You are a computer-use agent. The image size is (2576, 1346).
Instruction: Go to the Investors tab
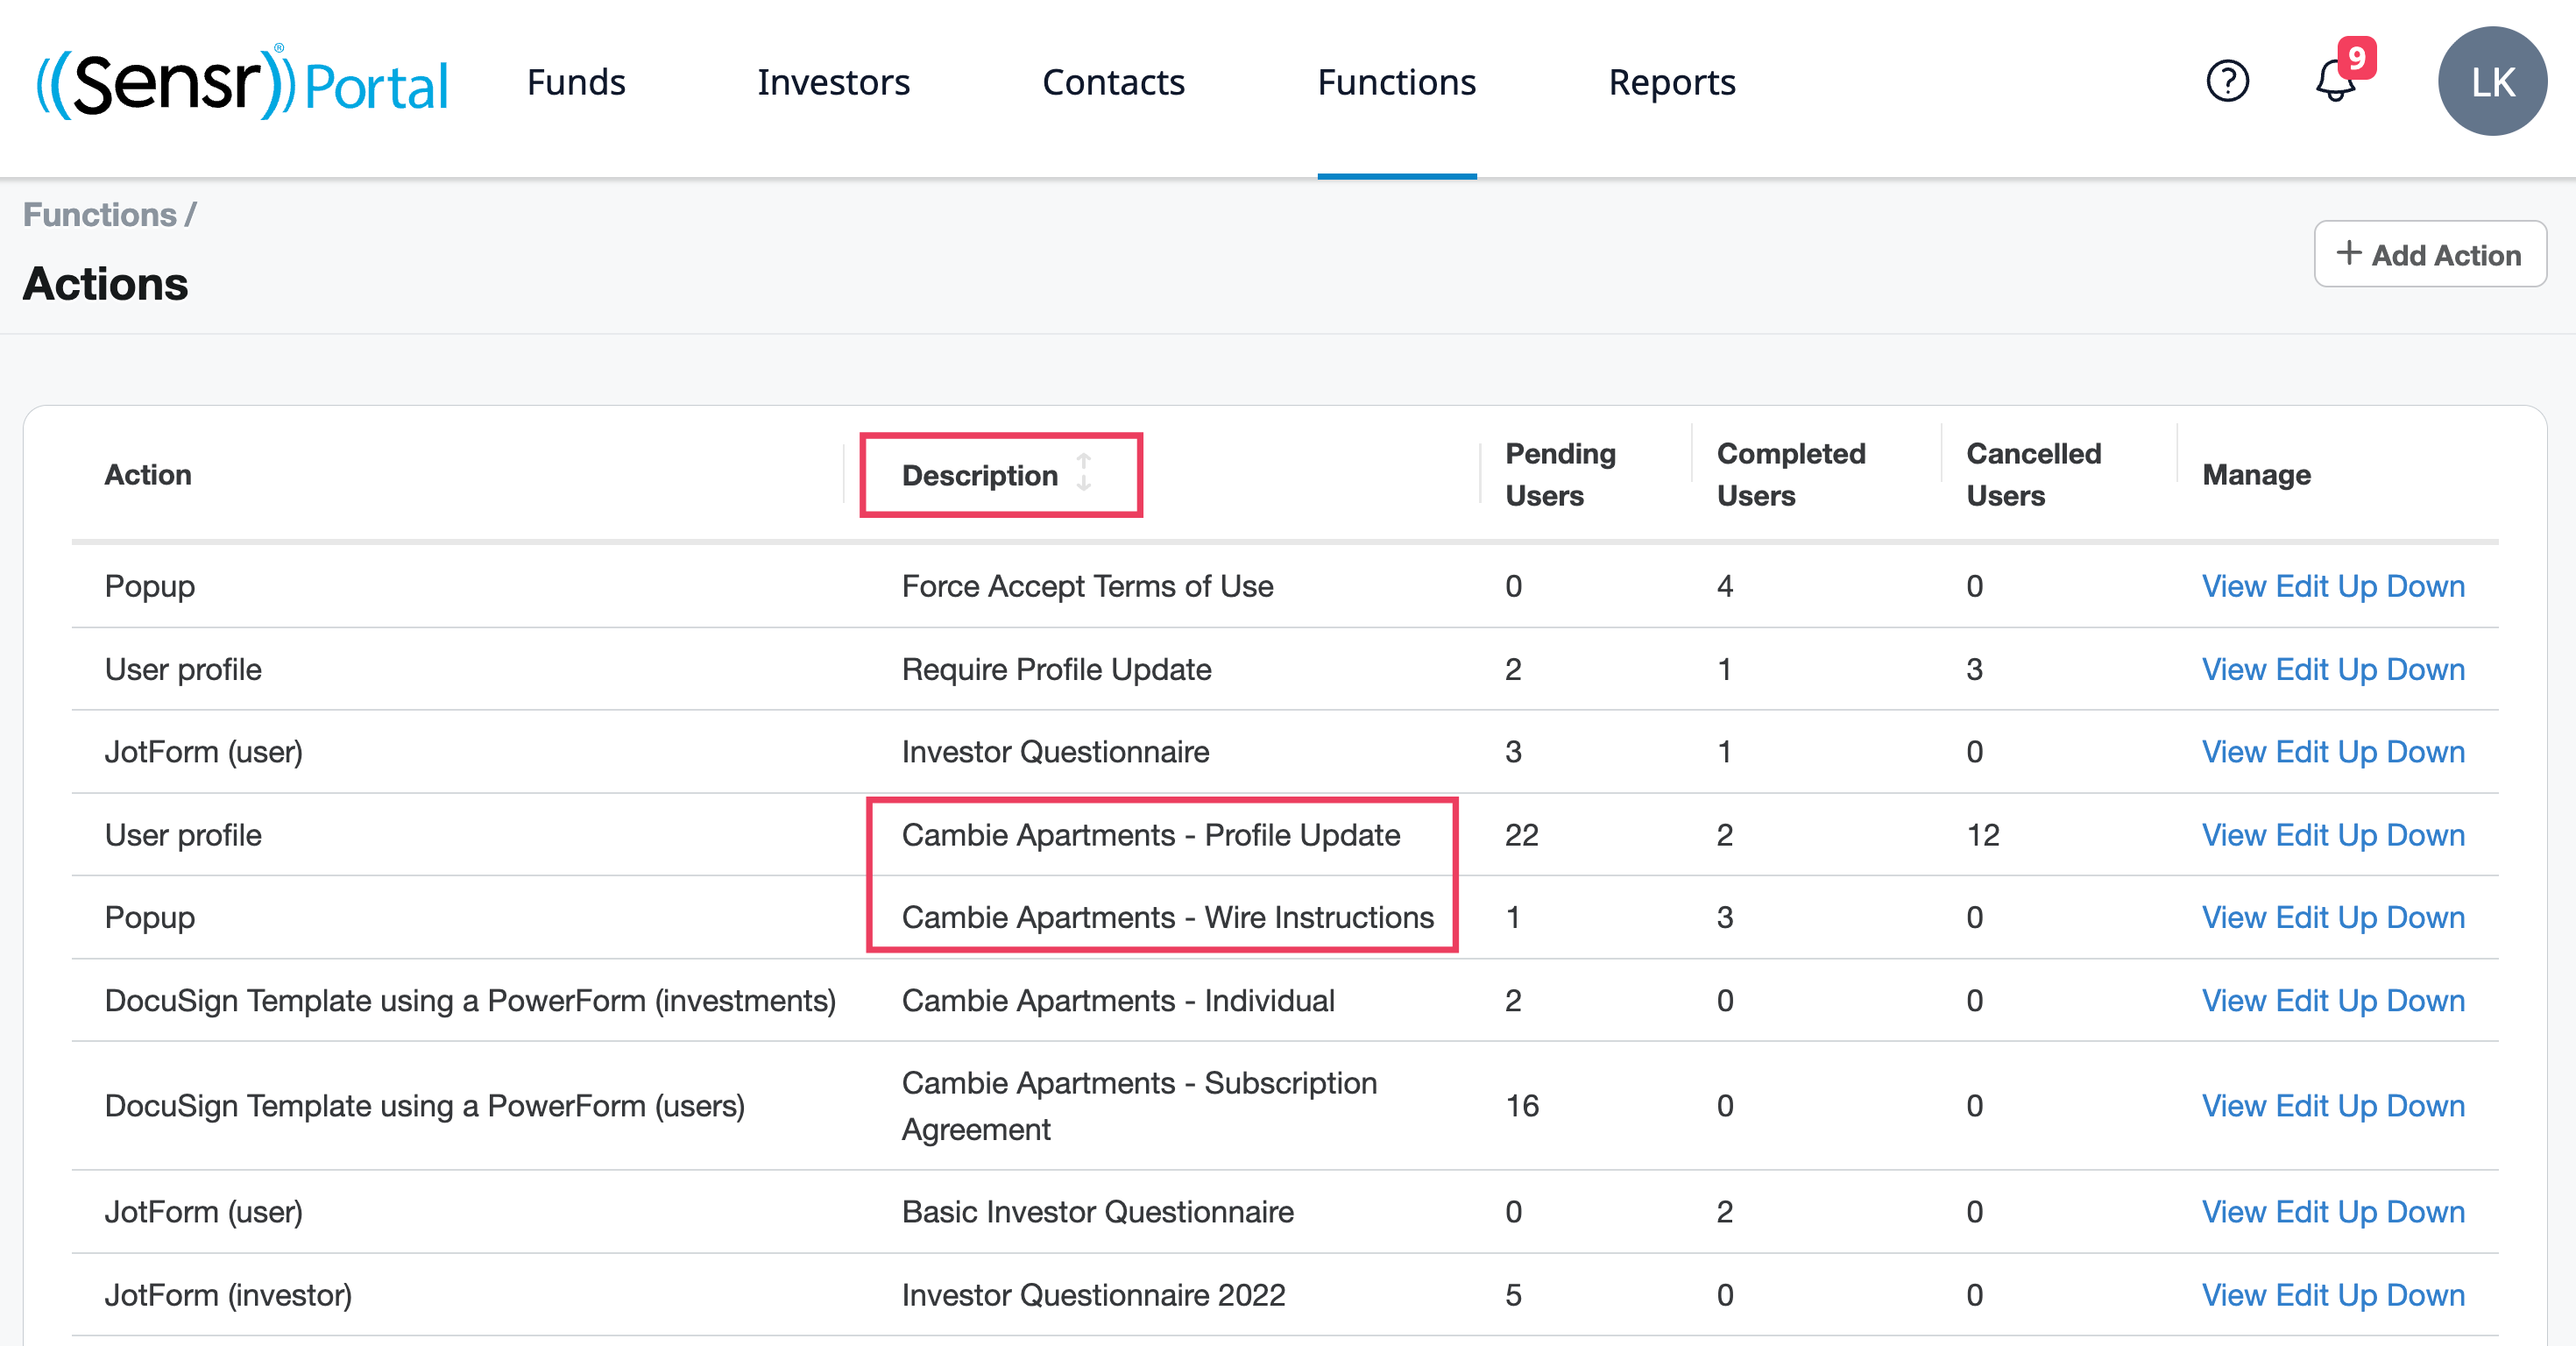tap(833, 82)
